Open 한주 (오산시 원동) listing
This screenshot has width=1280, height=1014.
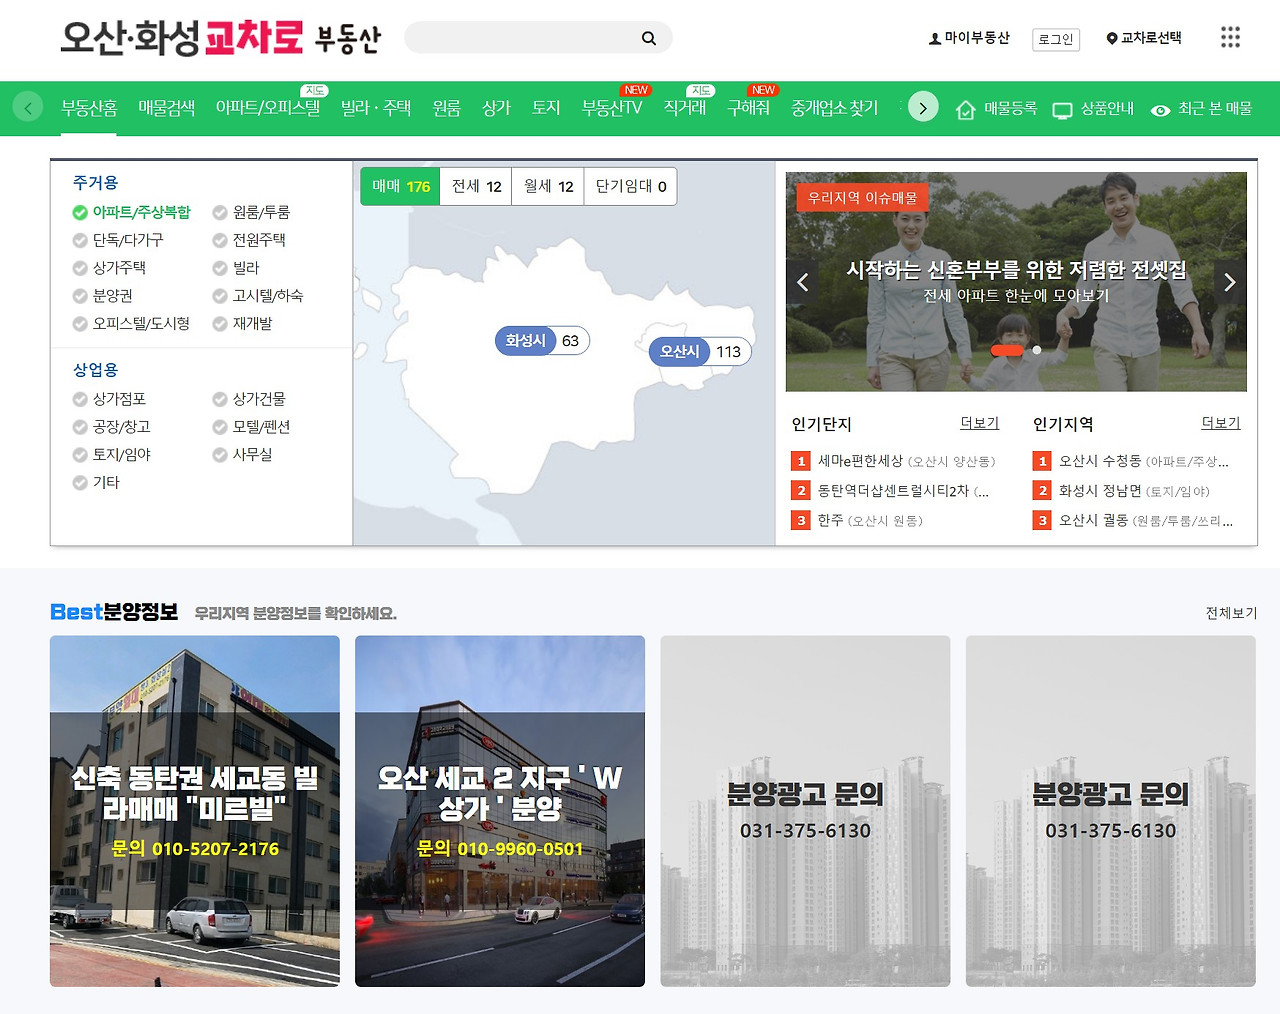tap(857, 520)
